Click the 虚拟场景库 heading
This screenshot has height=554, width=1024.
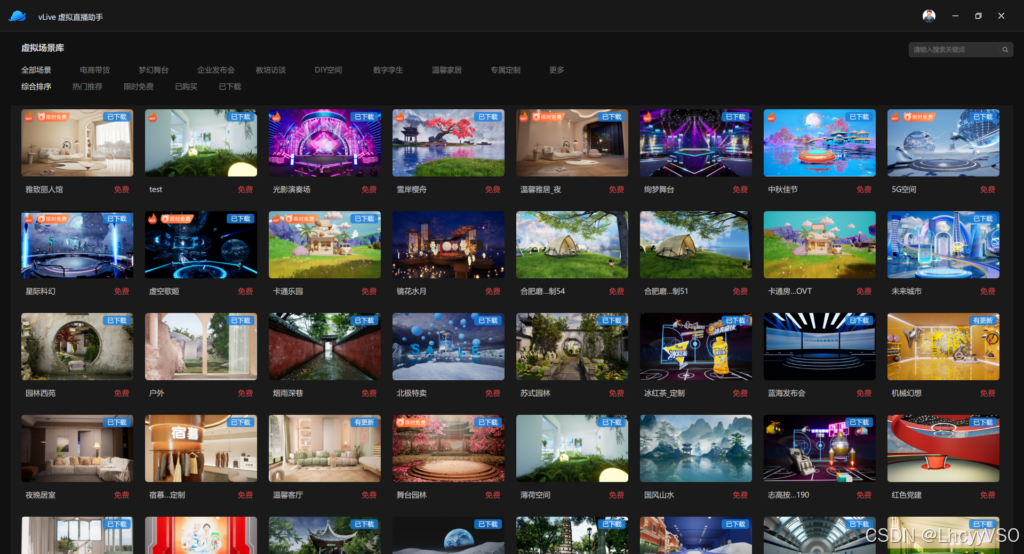click(x=42, y=48)
